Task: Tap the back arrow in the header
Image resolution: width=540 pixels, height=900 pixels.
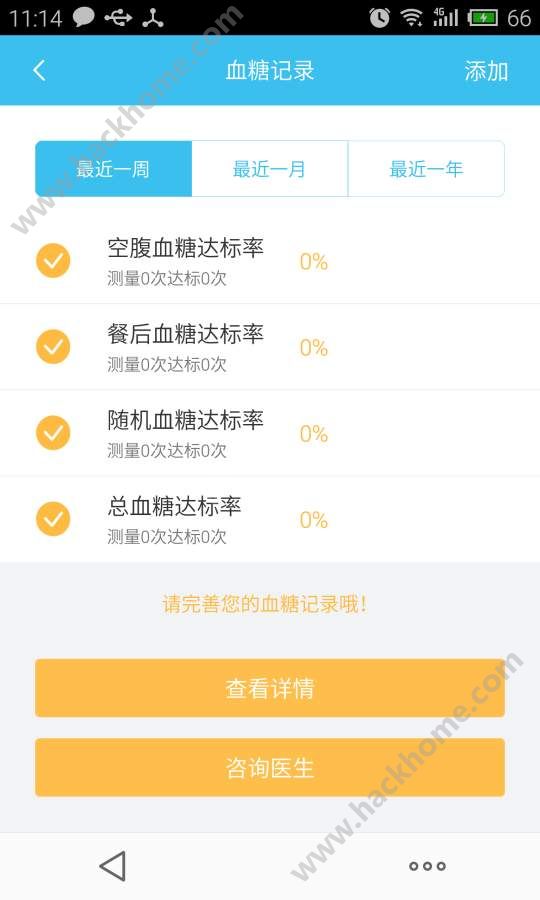Action: point(39,71)
